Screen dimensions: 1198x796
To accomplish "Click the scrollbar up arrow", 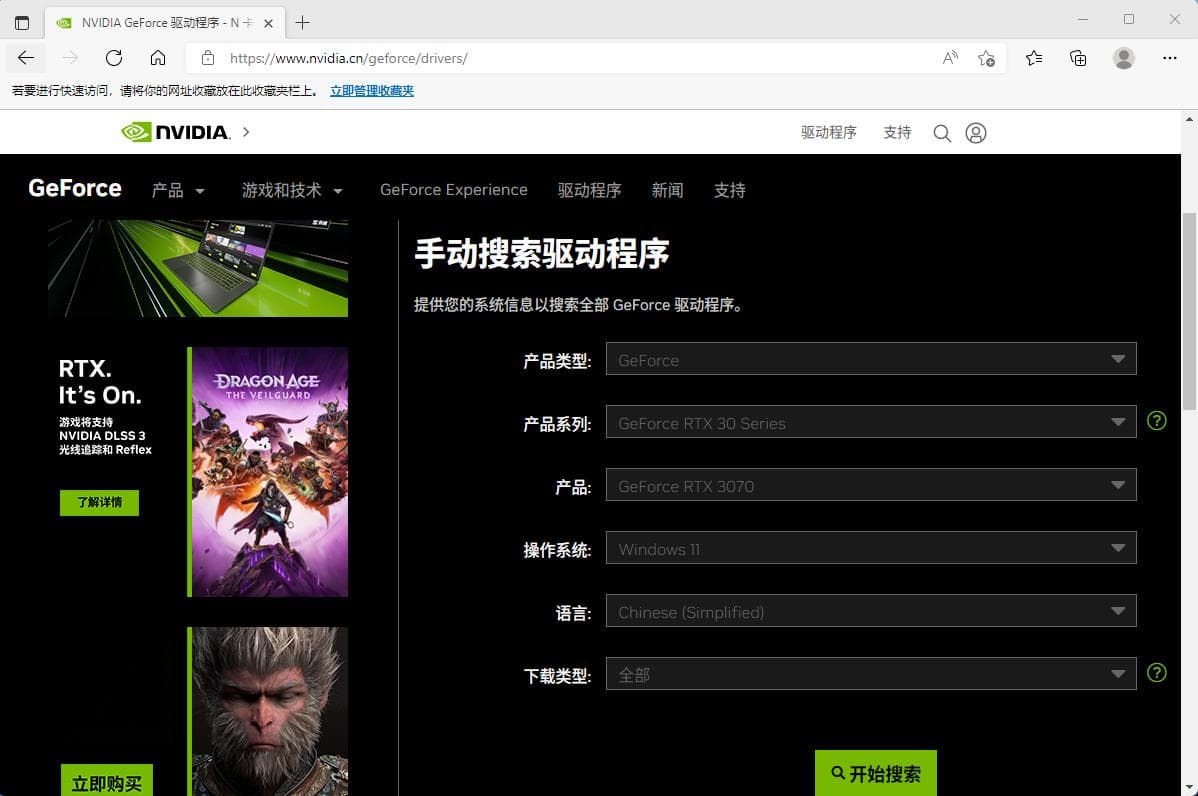I will pyautogui.click(x=1190, y=118).
